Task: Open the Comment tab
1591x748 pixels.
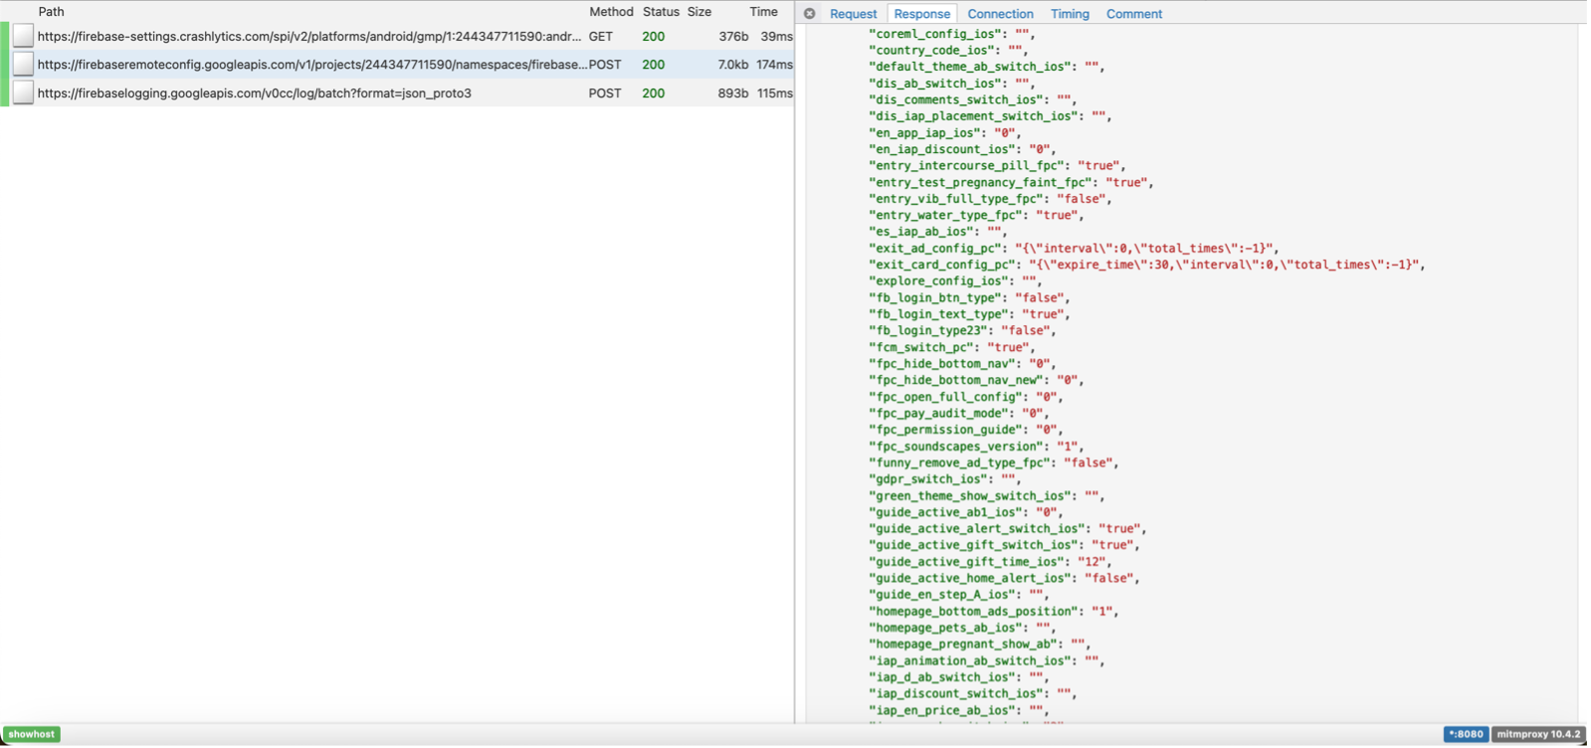Action: coord(1134,14)
